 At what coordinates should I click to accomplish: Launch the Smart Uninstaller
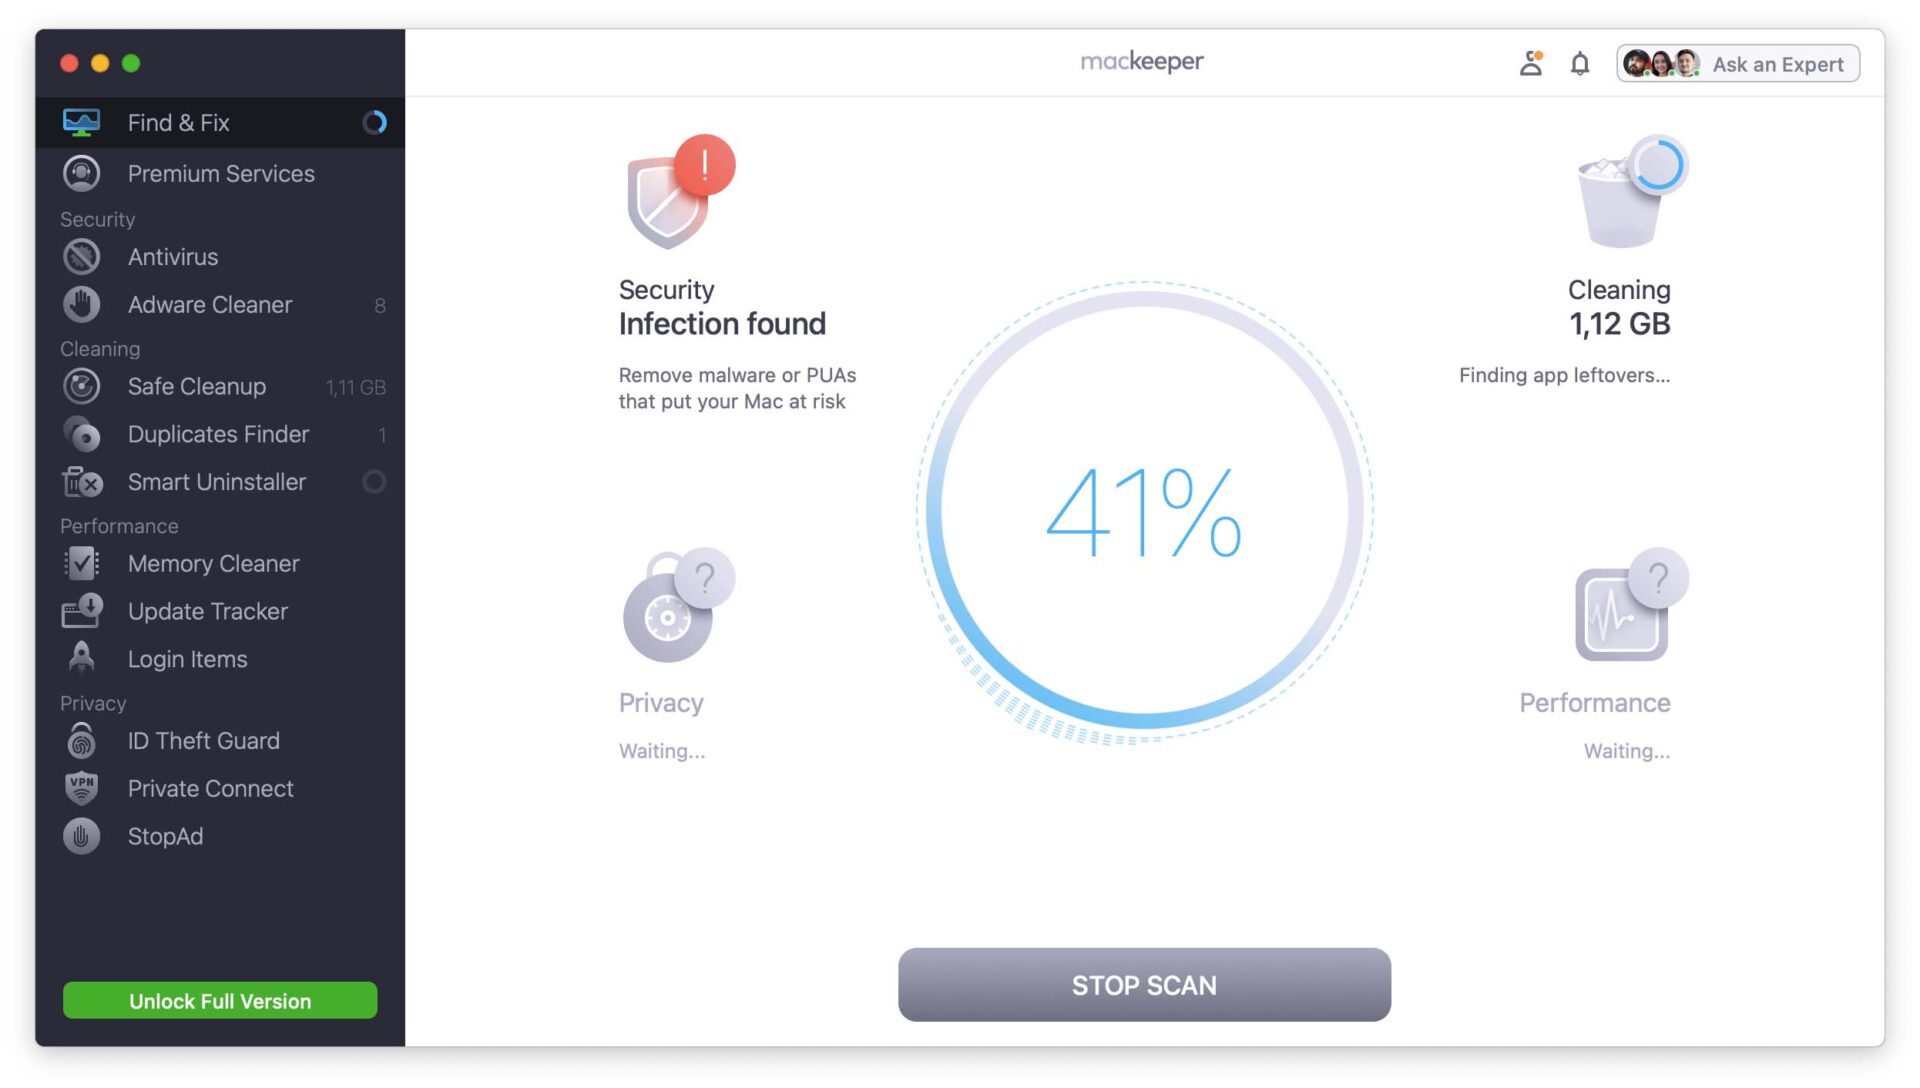216,482
